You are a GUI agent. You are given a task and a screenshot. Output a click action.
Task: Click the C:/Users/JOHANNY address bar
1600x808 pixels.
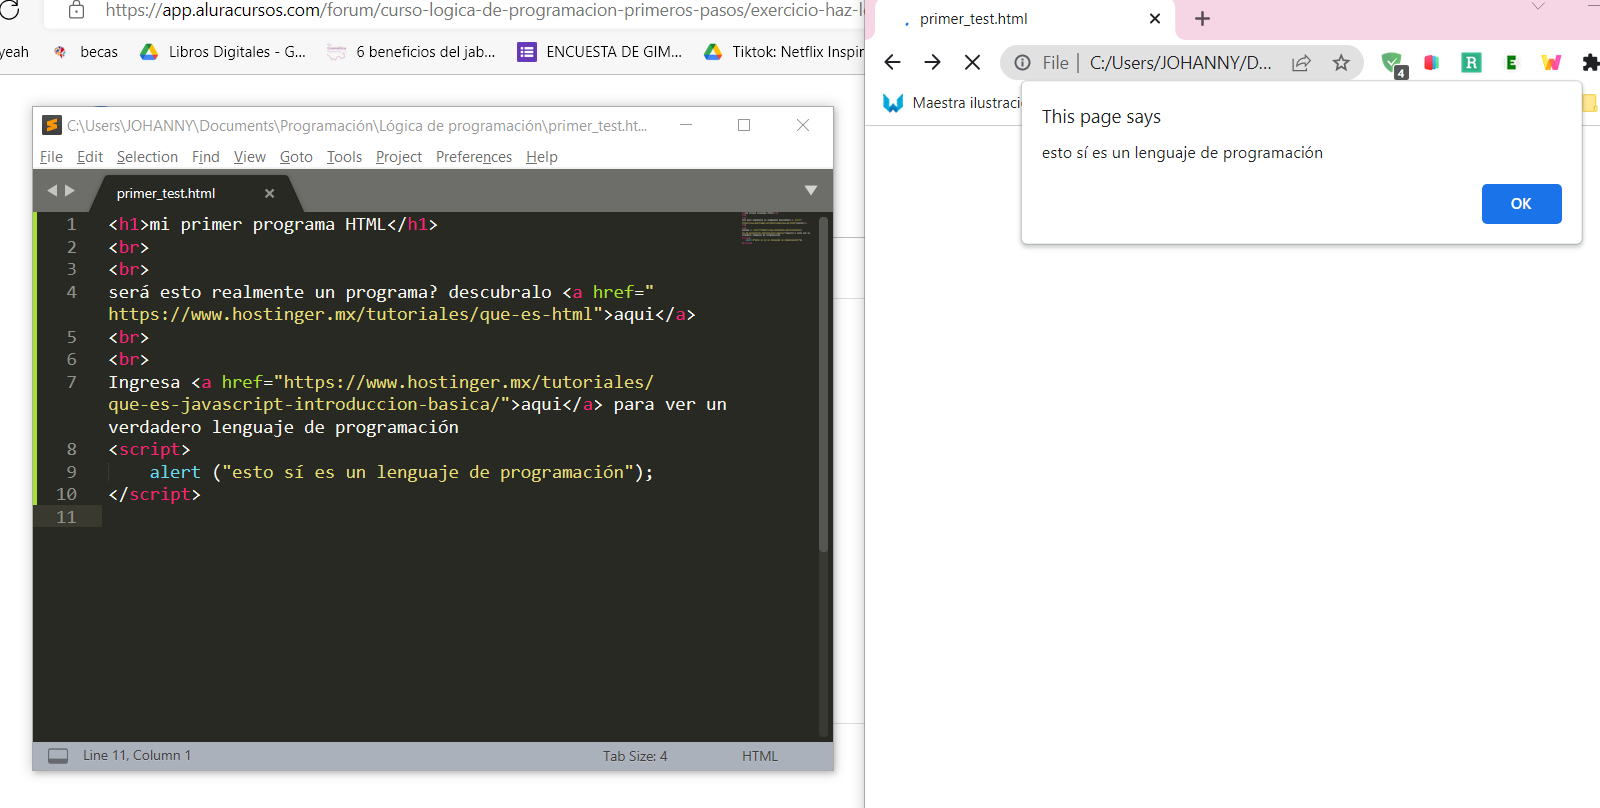coord(1180,63)
